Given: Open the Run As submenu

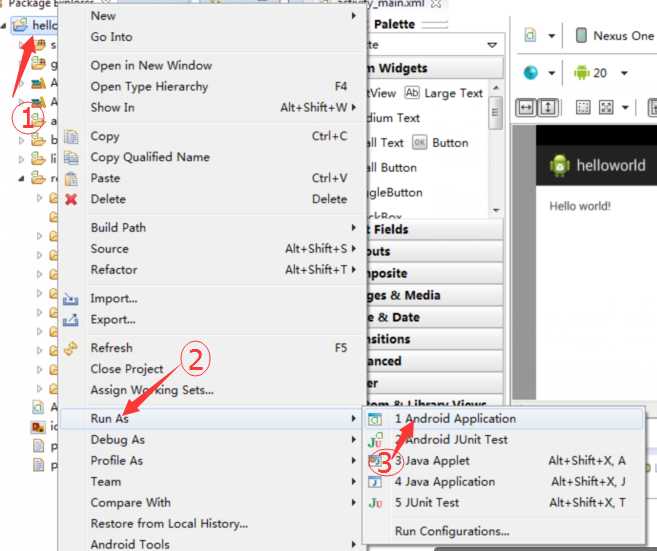Looking at the screenshot, I should coord(212,419).
